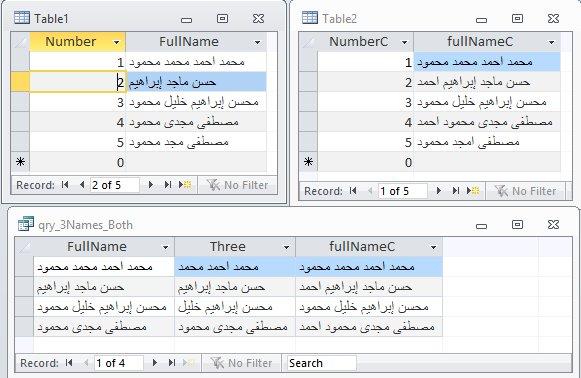Click No Filter button in Table1
The image size is (581, 378).
click(237, 185)
